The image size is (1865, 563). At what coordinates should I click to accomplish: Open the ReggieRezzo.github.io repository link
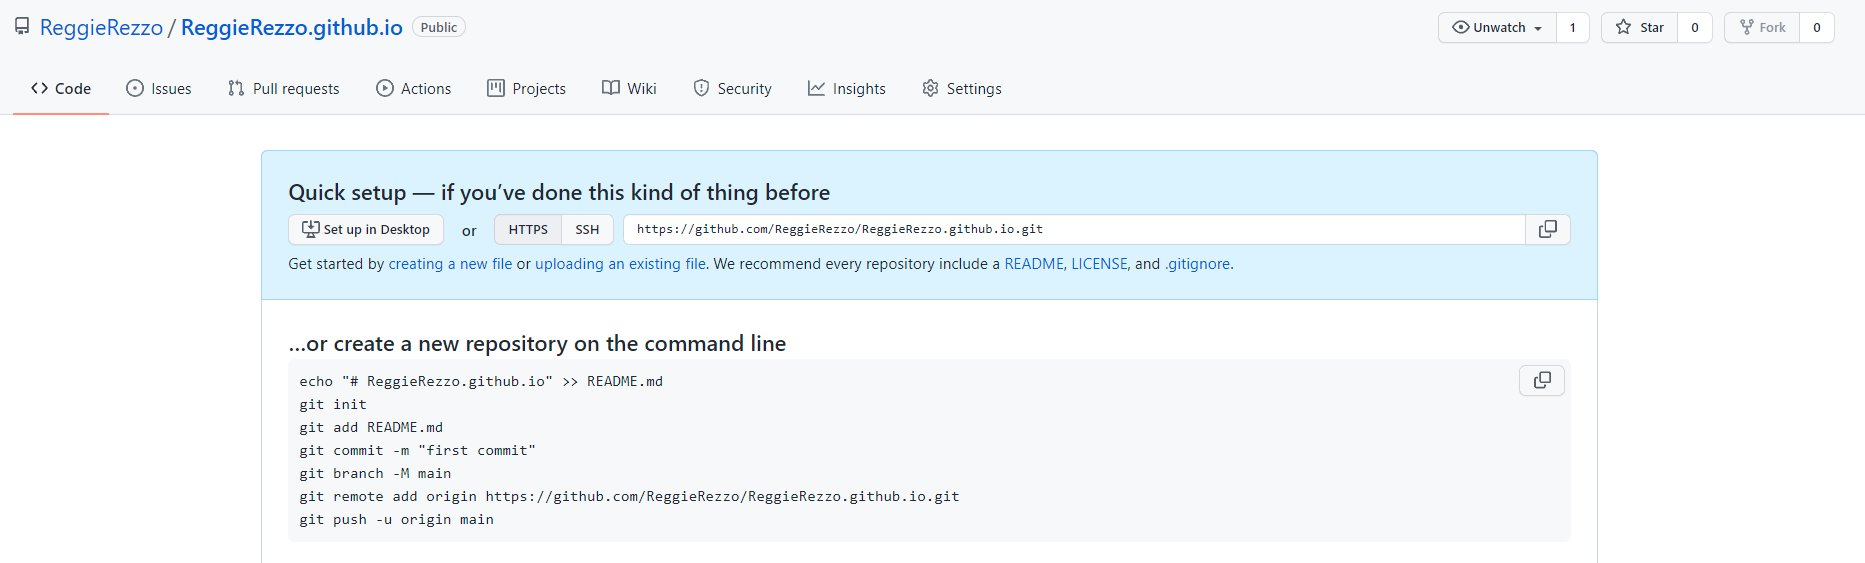click(292, 27)
